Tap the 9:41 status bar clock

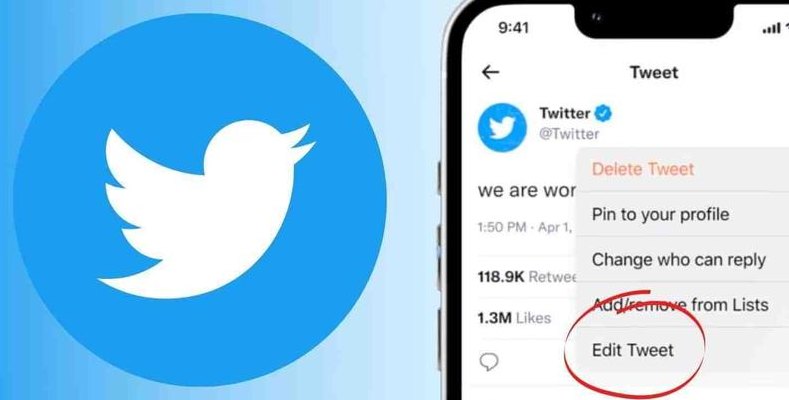click(513, 28)
